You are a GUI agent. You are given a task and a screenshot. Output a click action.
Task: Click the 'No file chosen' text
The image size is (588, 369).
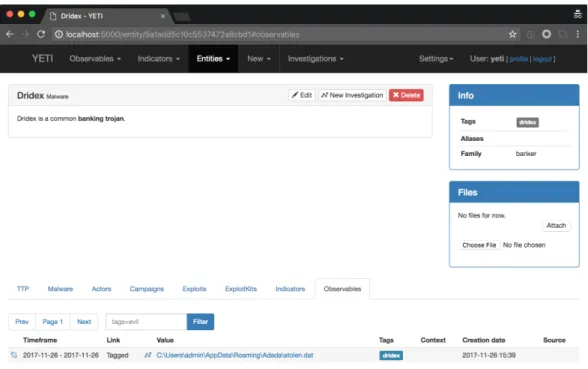(524, 245)
